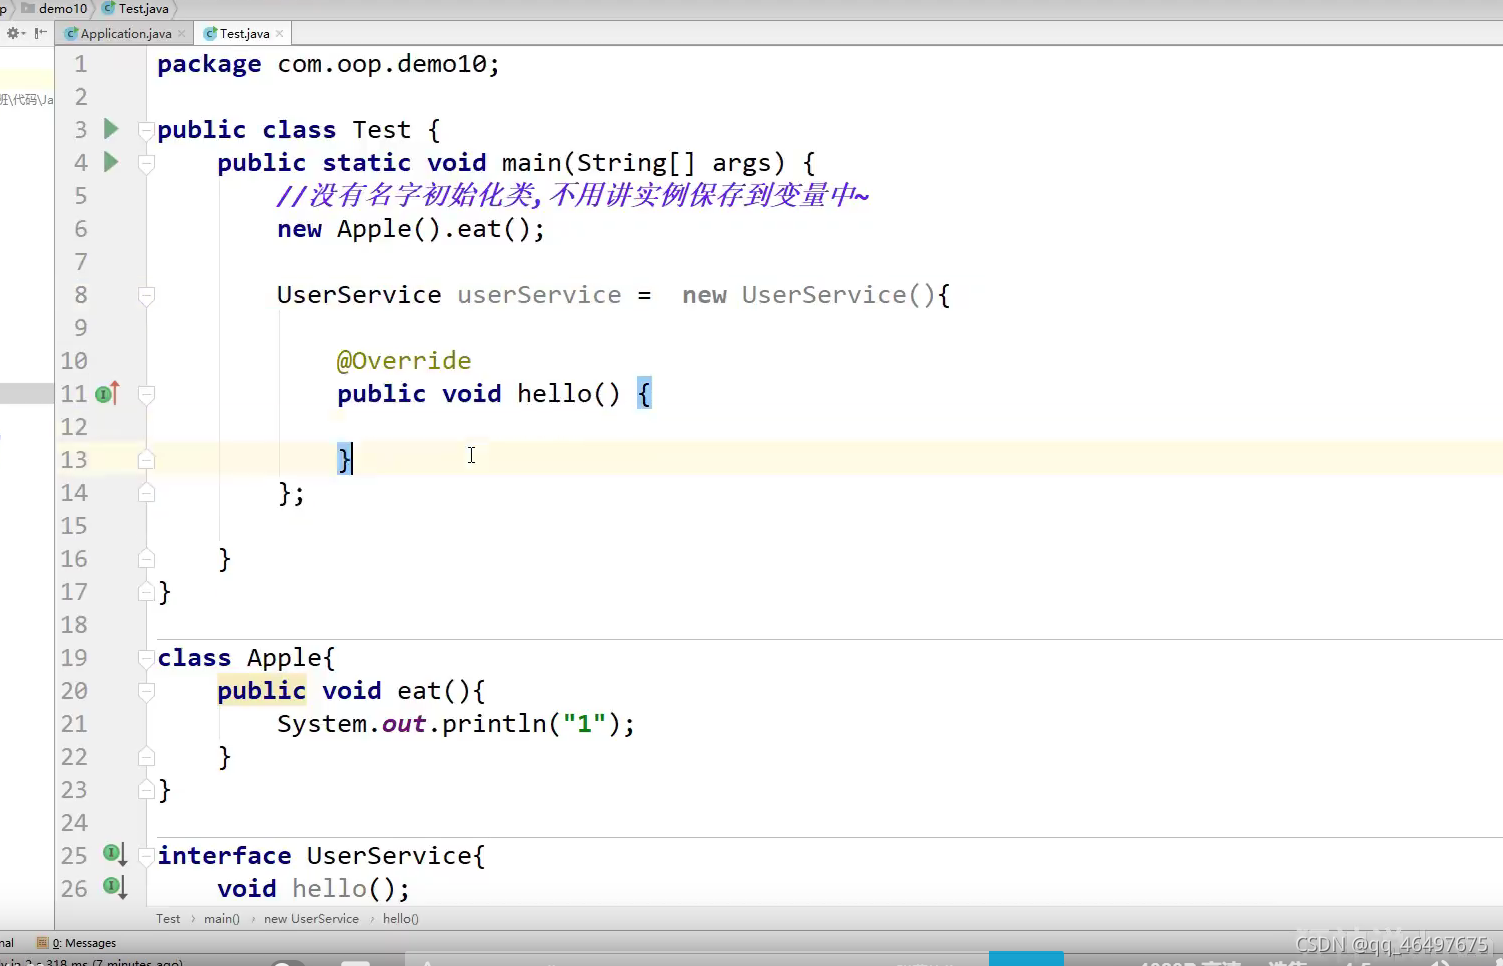Viewport: 1503px width, 966px height.
Task: Click hello() in the bottom breadcrumb
Action: (401, 919)
